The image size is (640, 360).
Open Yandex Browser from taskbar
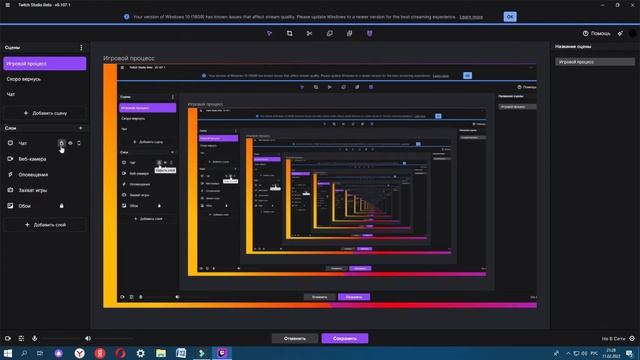click(80, 353)
